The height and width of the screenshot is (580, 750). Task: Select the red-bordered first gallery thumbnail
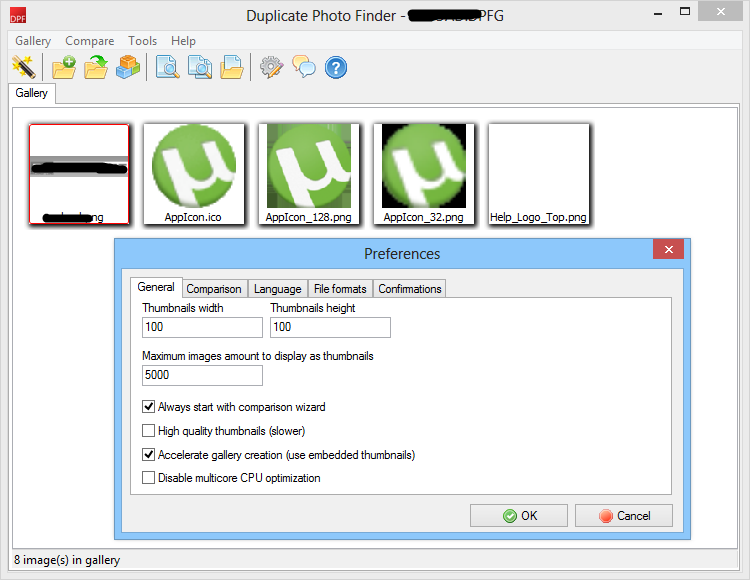pos(79,174)
